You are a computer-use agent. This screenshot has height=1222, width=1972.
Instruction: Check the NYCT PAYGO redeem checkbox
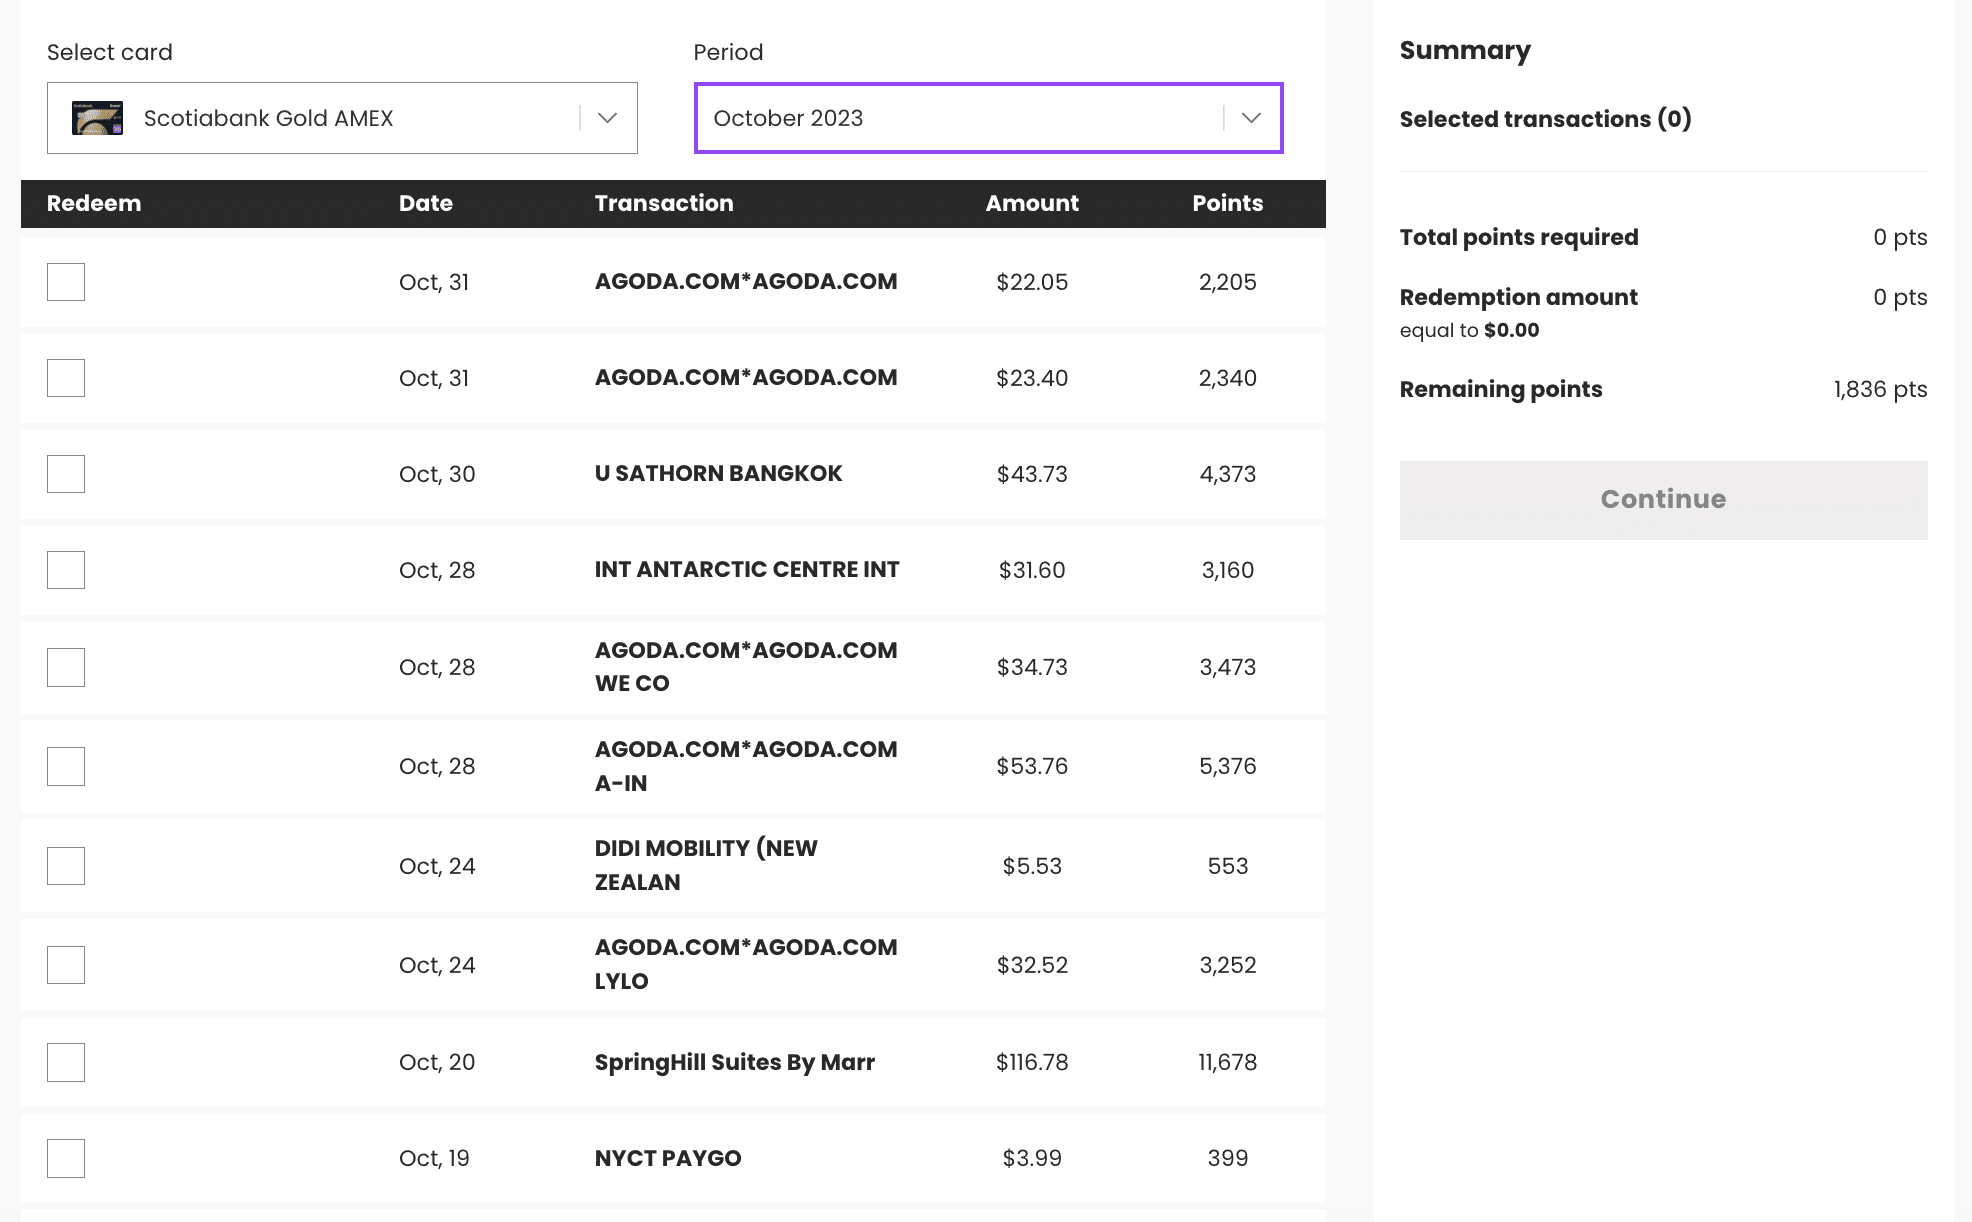pos(66,1158)
